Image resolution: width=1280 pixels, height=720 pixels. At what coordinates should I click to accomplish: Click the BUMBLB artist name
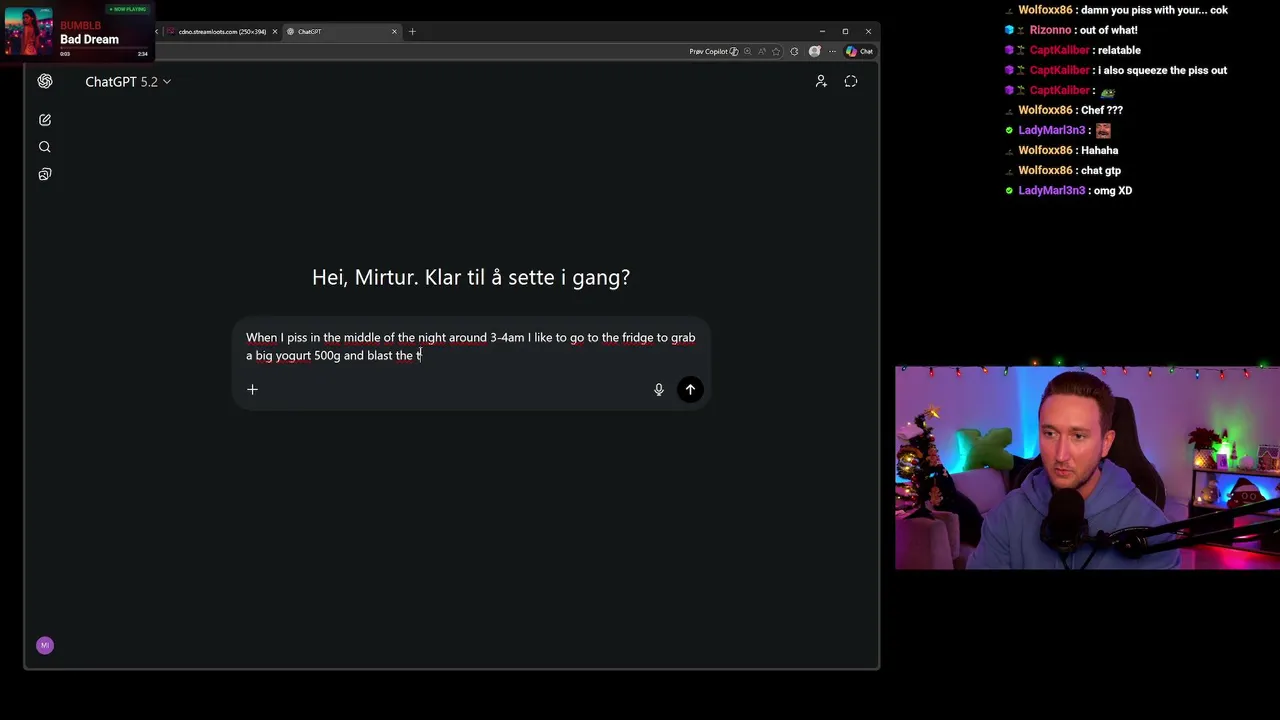coord(80,26)
